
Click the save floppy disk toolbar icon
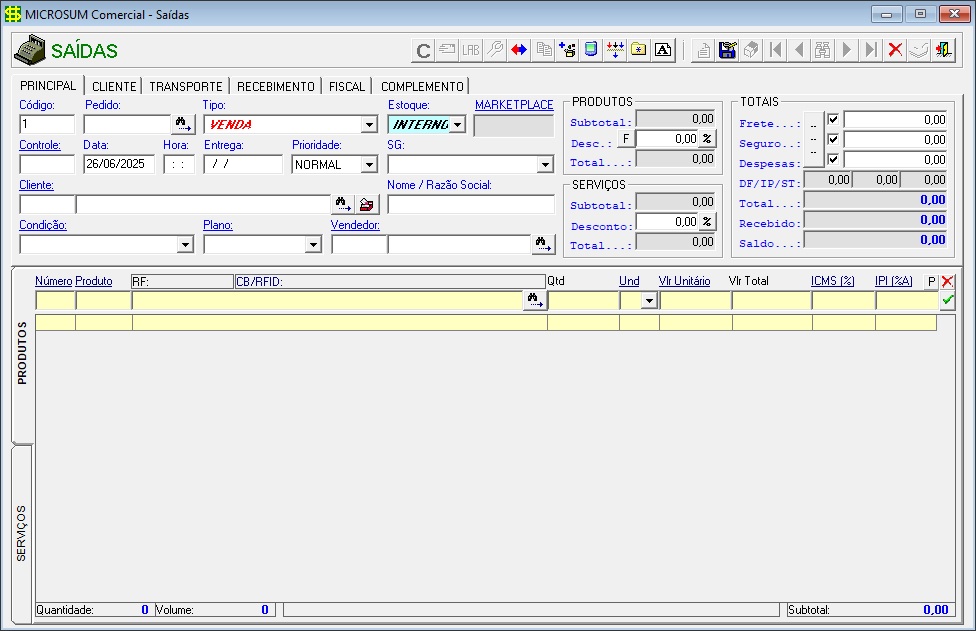click(728, 50)
